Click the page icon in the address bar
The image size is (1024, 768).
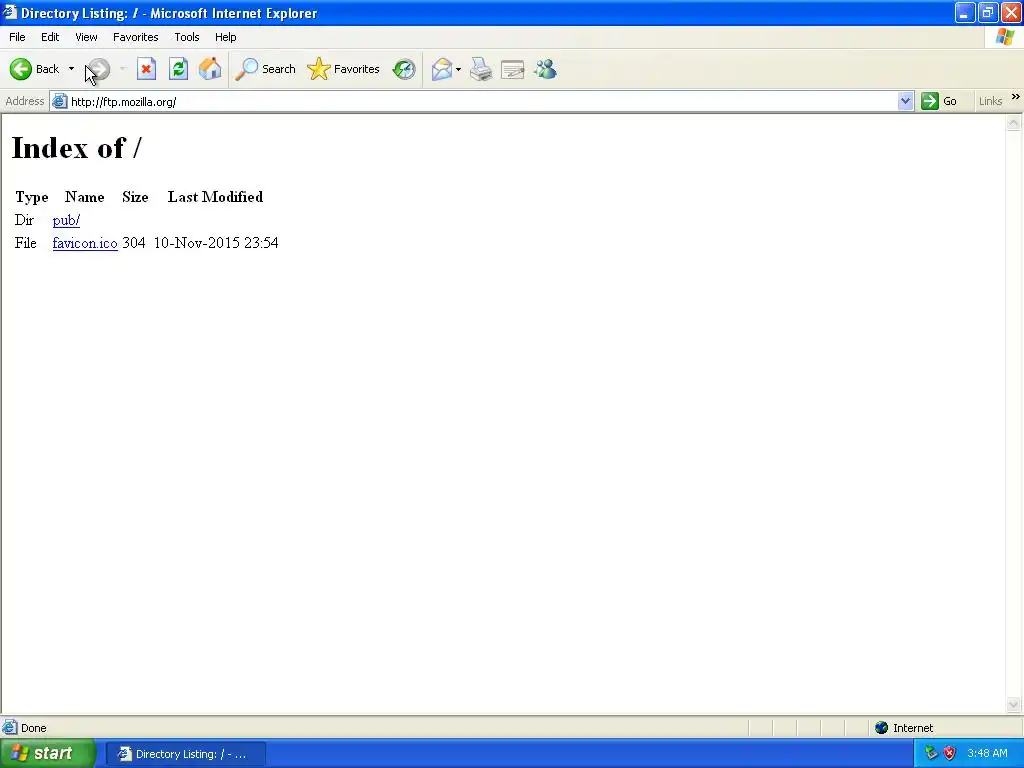tap(59, 101)
